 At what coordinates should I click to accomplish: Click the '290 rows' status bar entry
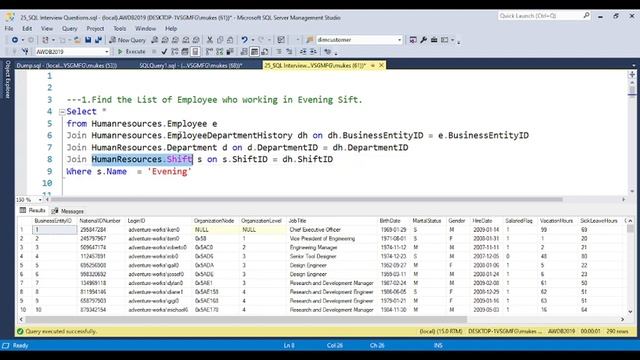pyautogui.click(x=617, y=331)
